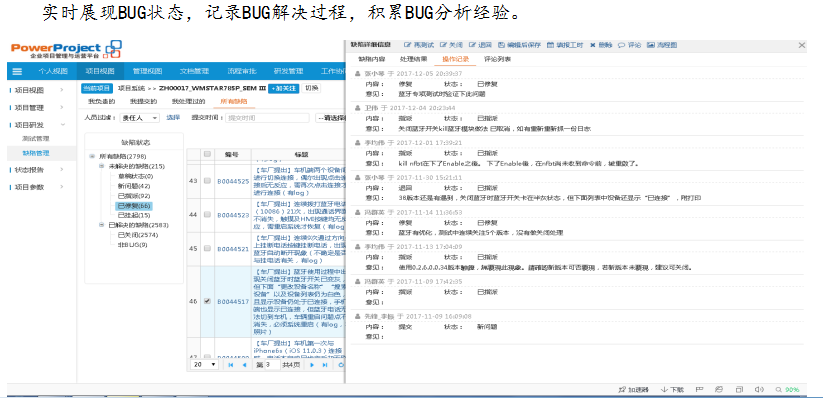Go to next page in pager
823x398 pixels.
point(312,364)
